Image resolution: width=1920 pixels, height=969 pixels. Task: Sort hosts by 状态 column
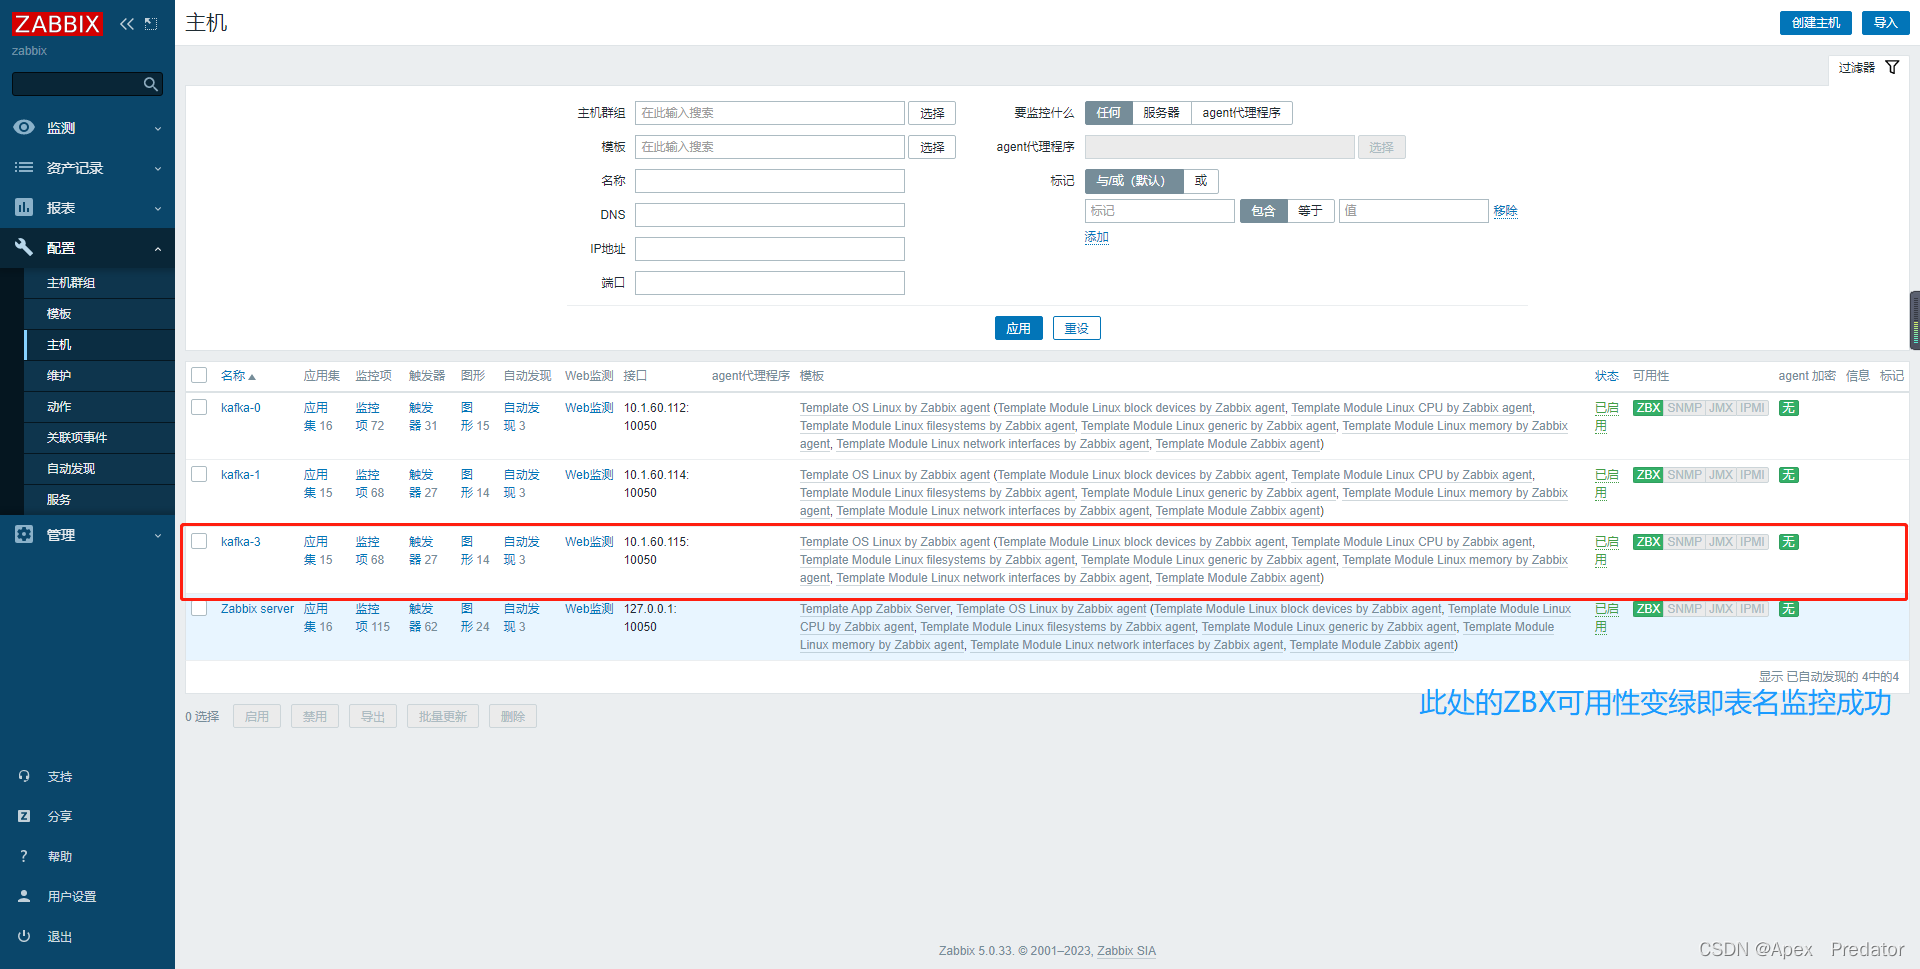coord(1606,376)
